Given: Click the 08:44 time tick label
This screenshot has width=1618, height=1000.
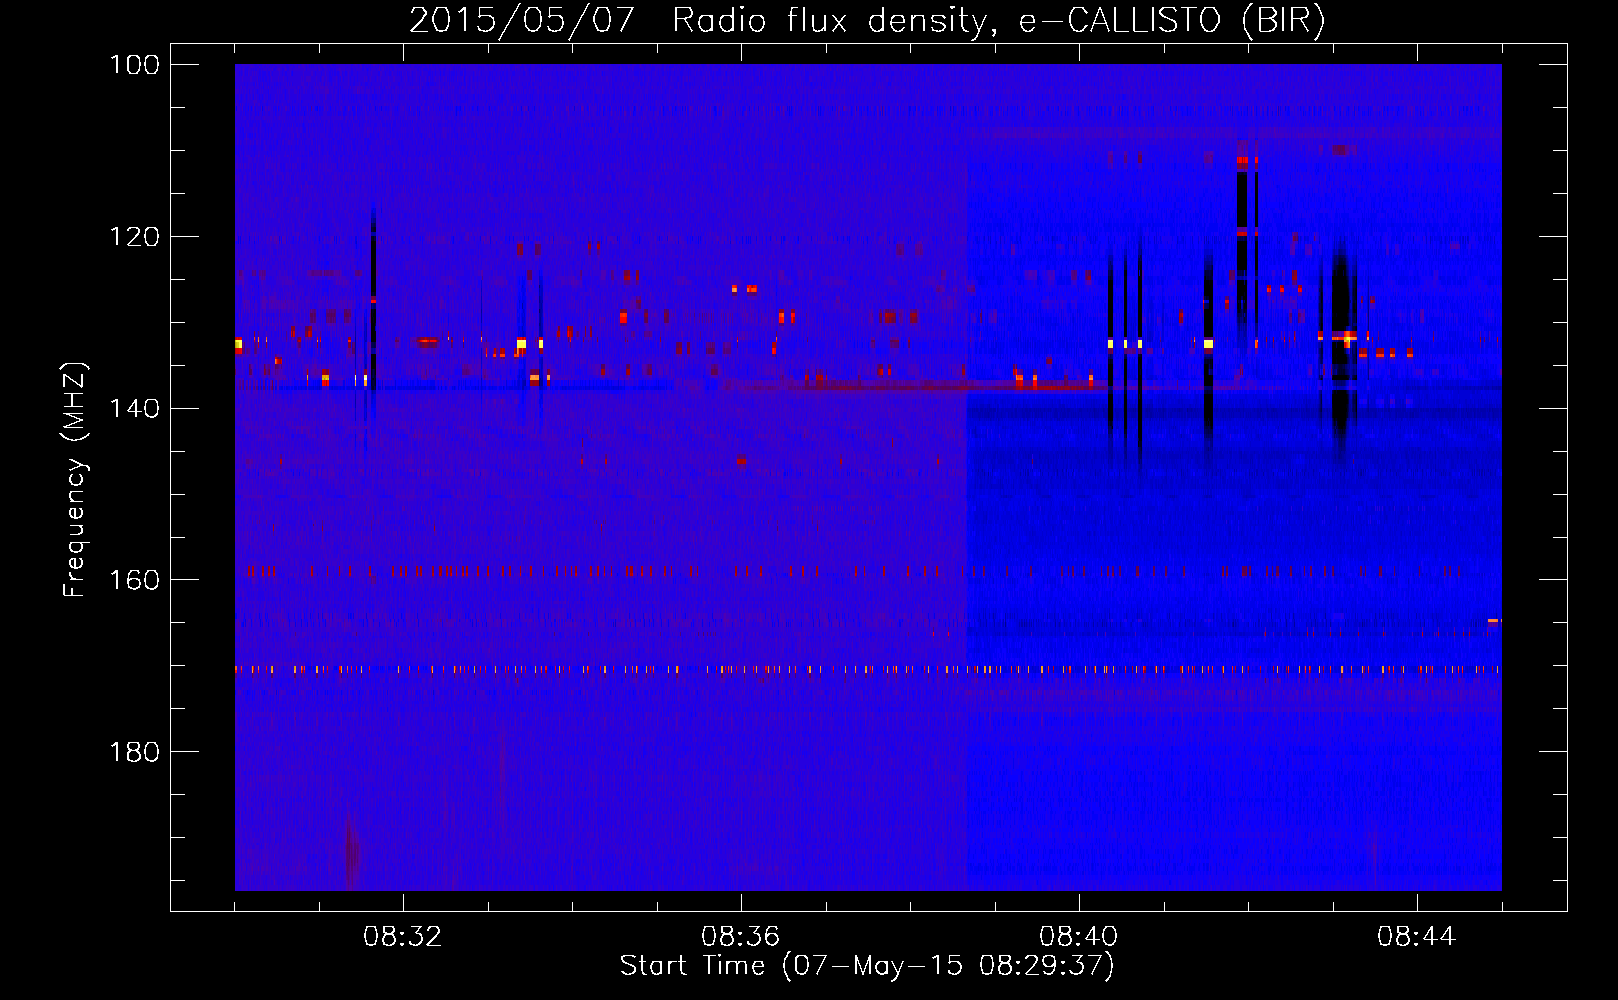Looking at the screenshot, I should (x=1416, y=937).
